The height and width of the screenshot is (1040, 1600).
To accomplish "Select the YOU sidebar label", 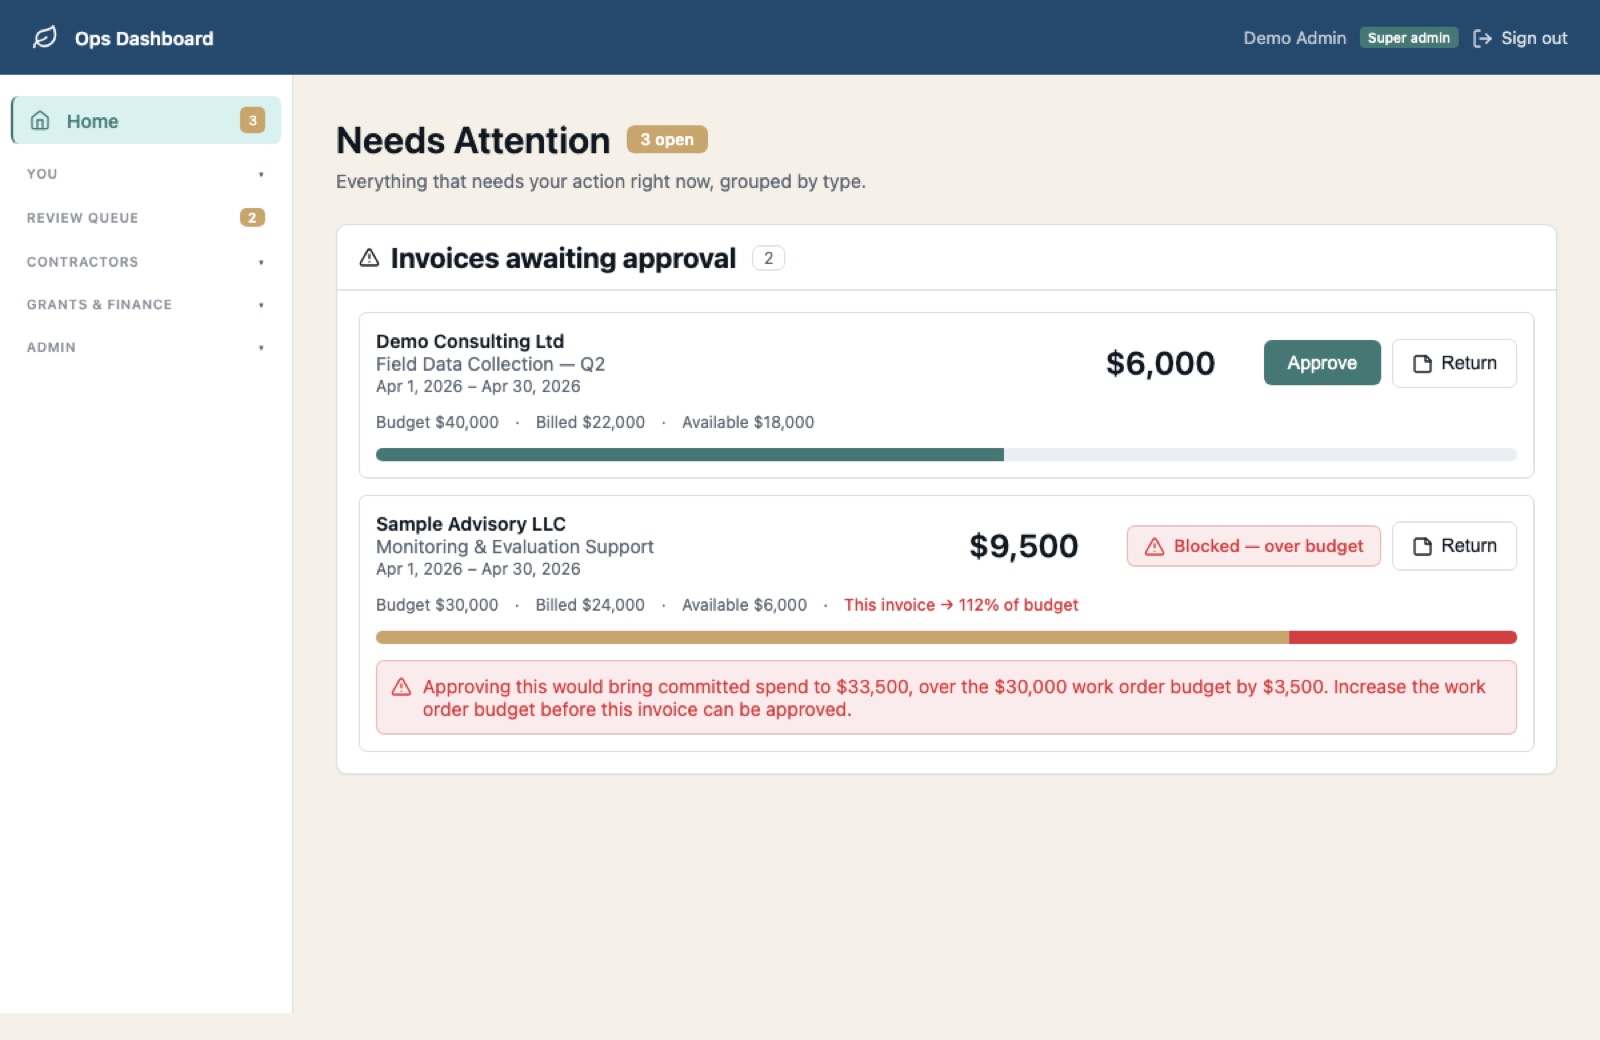I will point(42,174).
